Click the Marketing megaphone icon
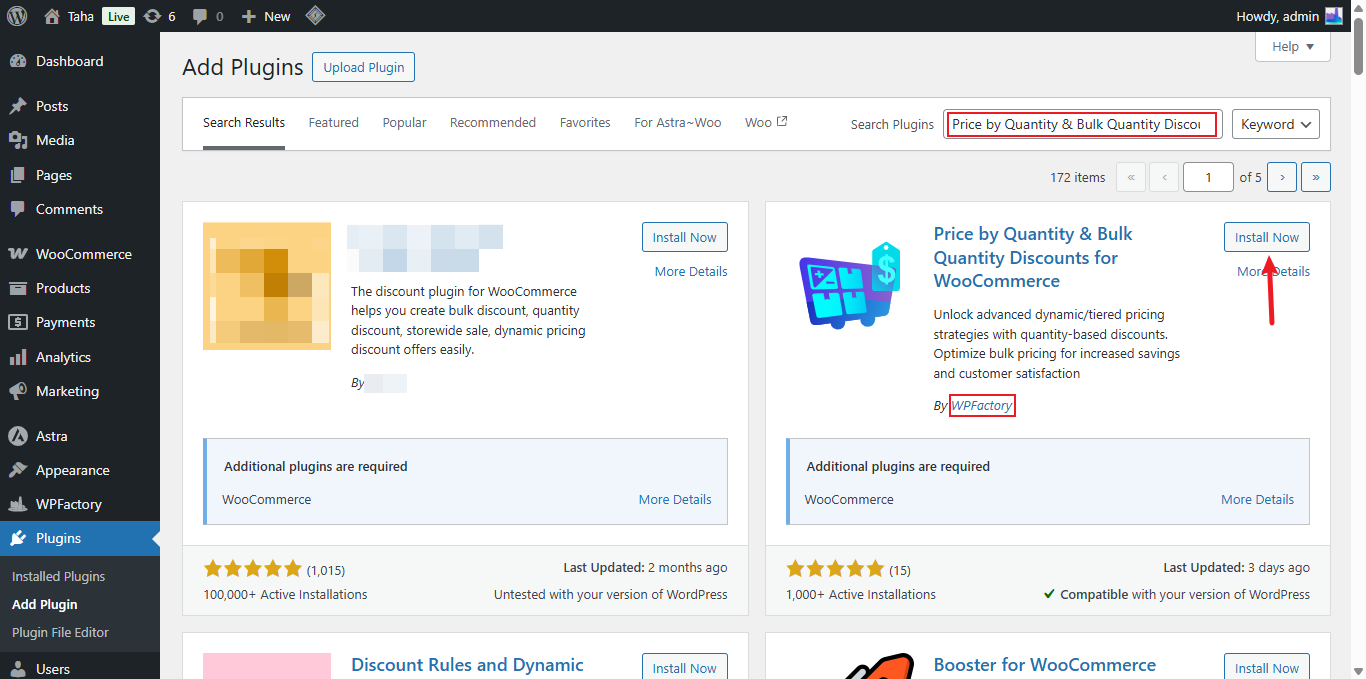This screenshot has height=679, width=1366. click(17, 391)
